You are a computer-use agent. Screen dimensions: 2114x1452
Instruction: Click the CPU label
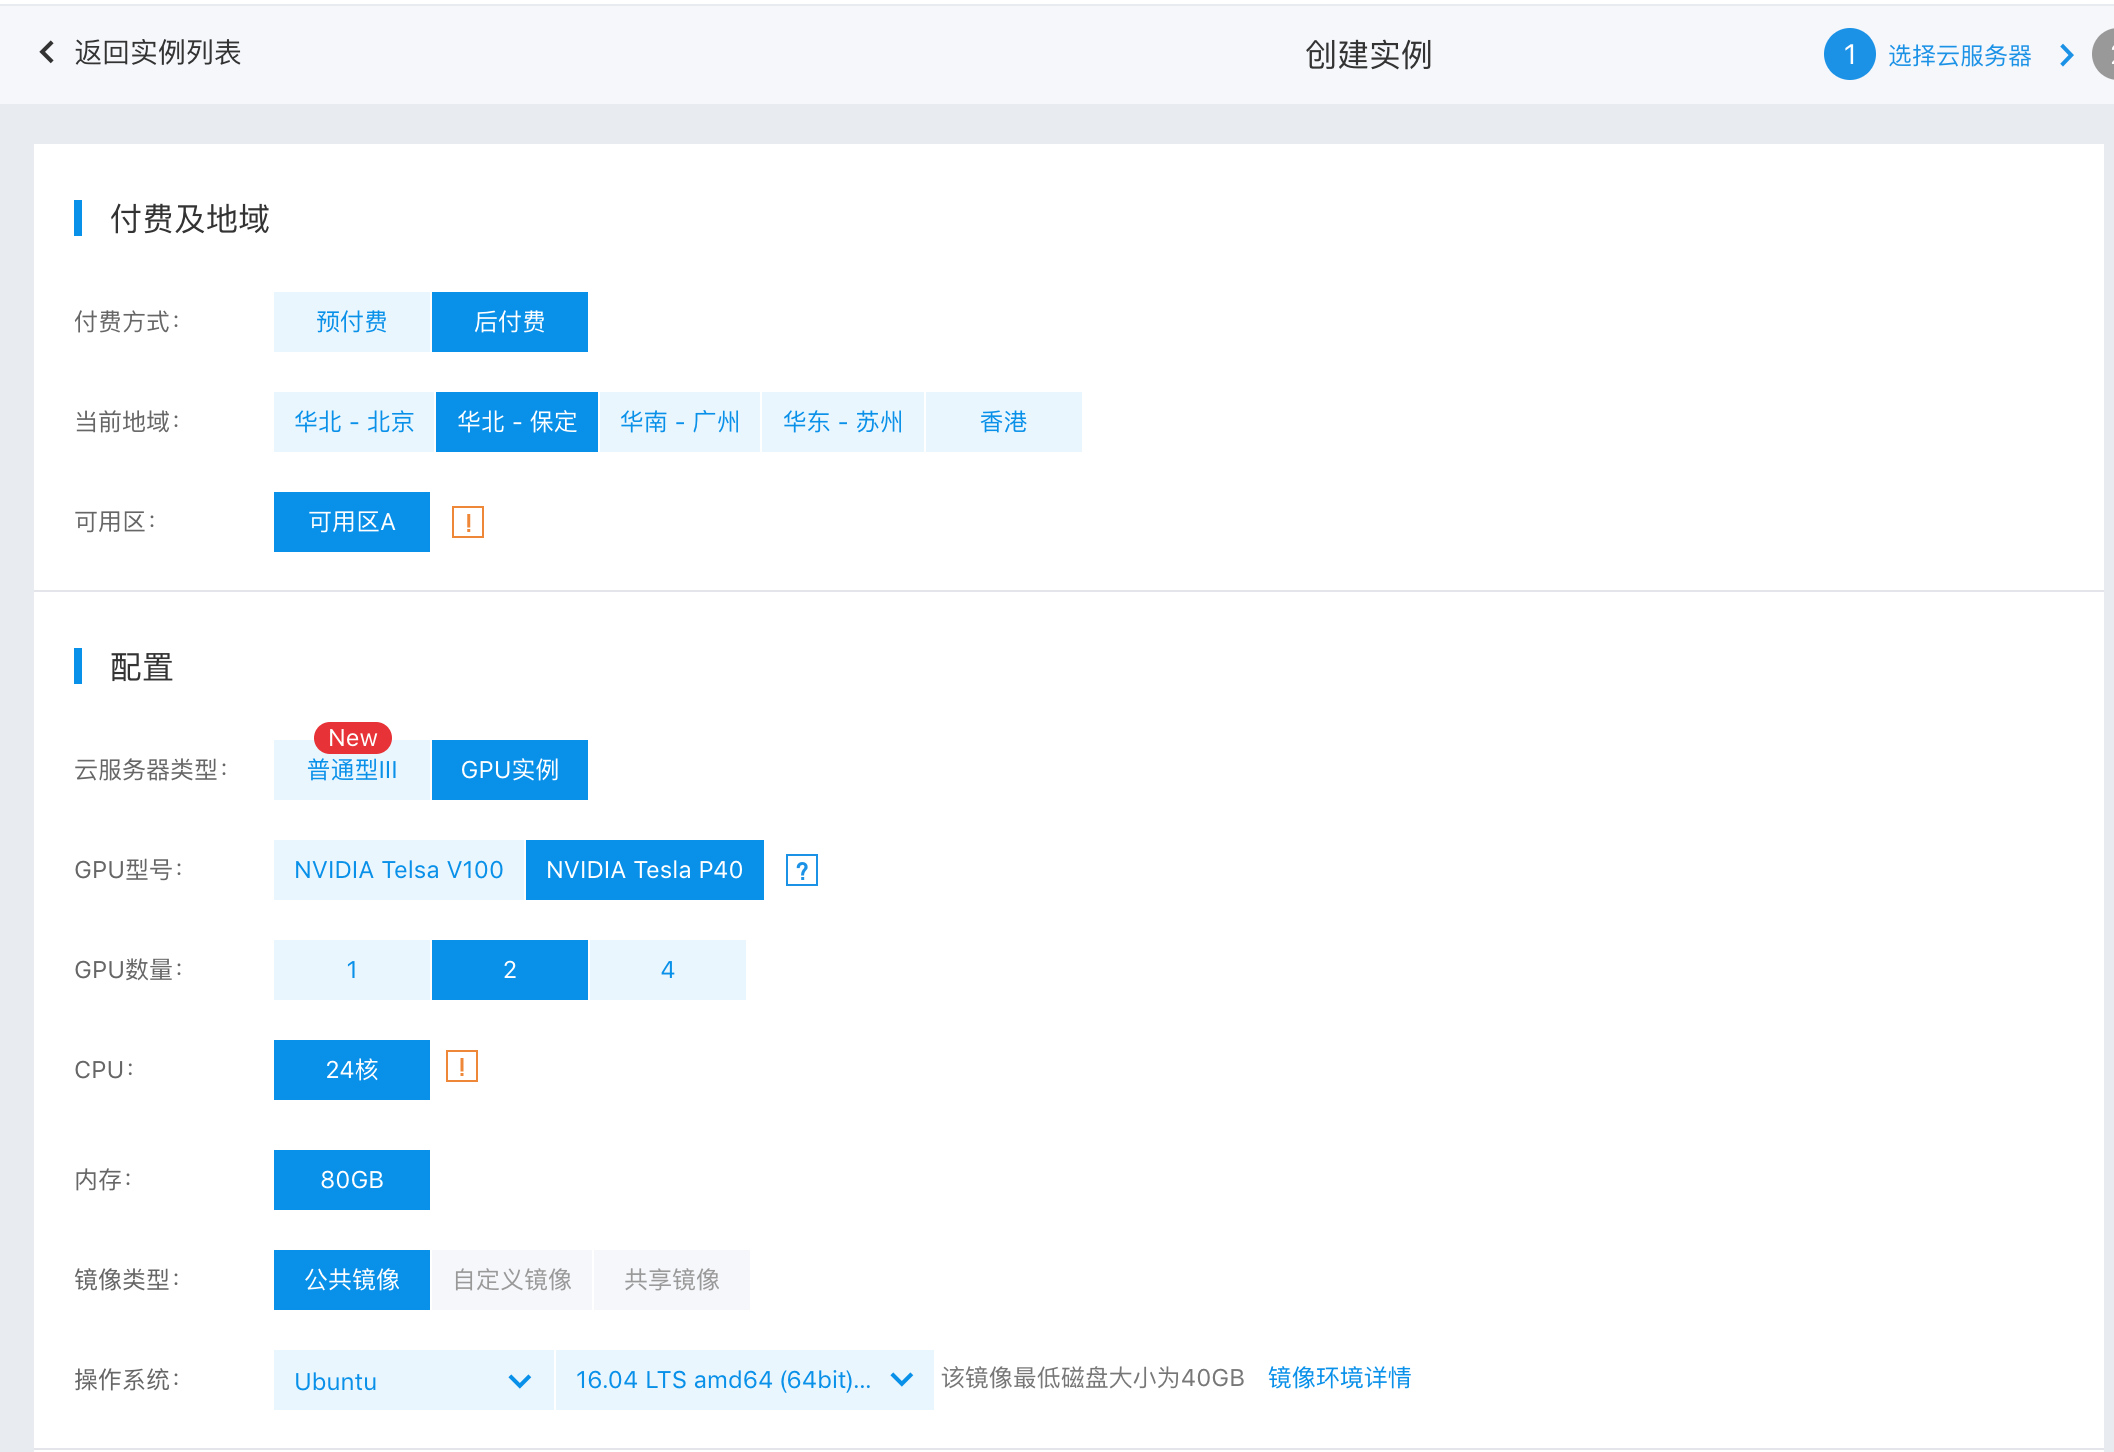[x=104, y=1070]
